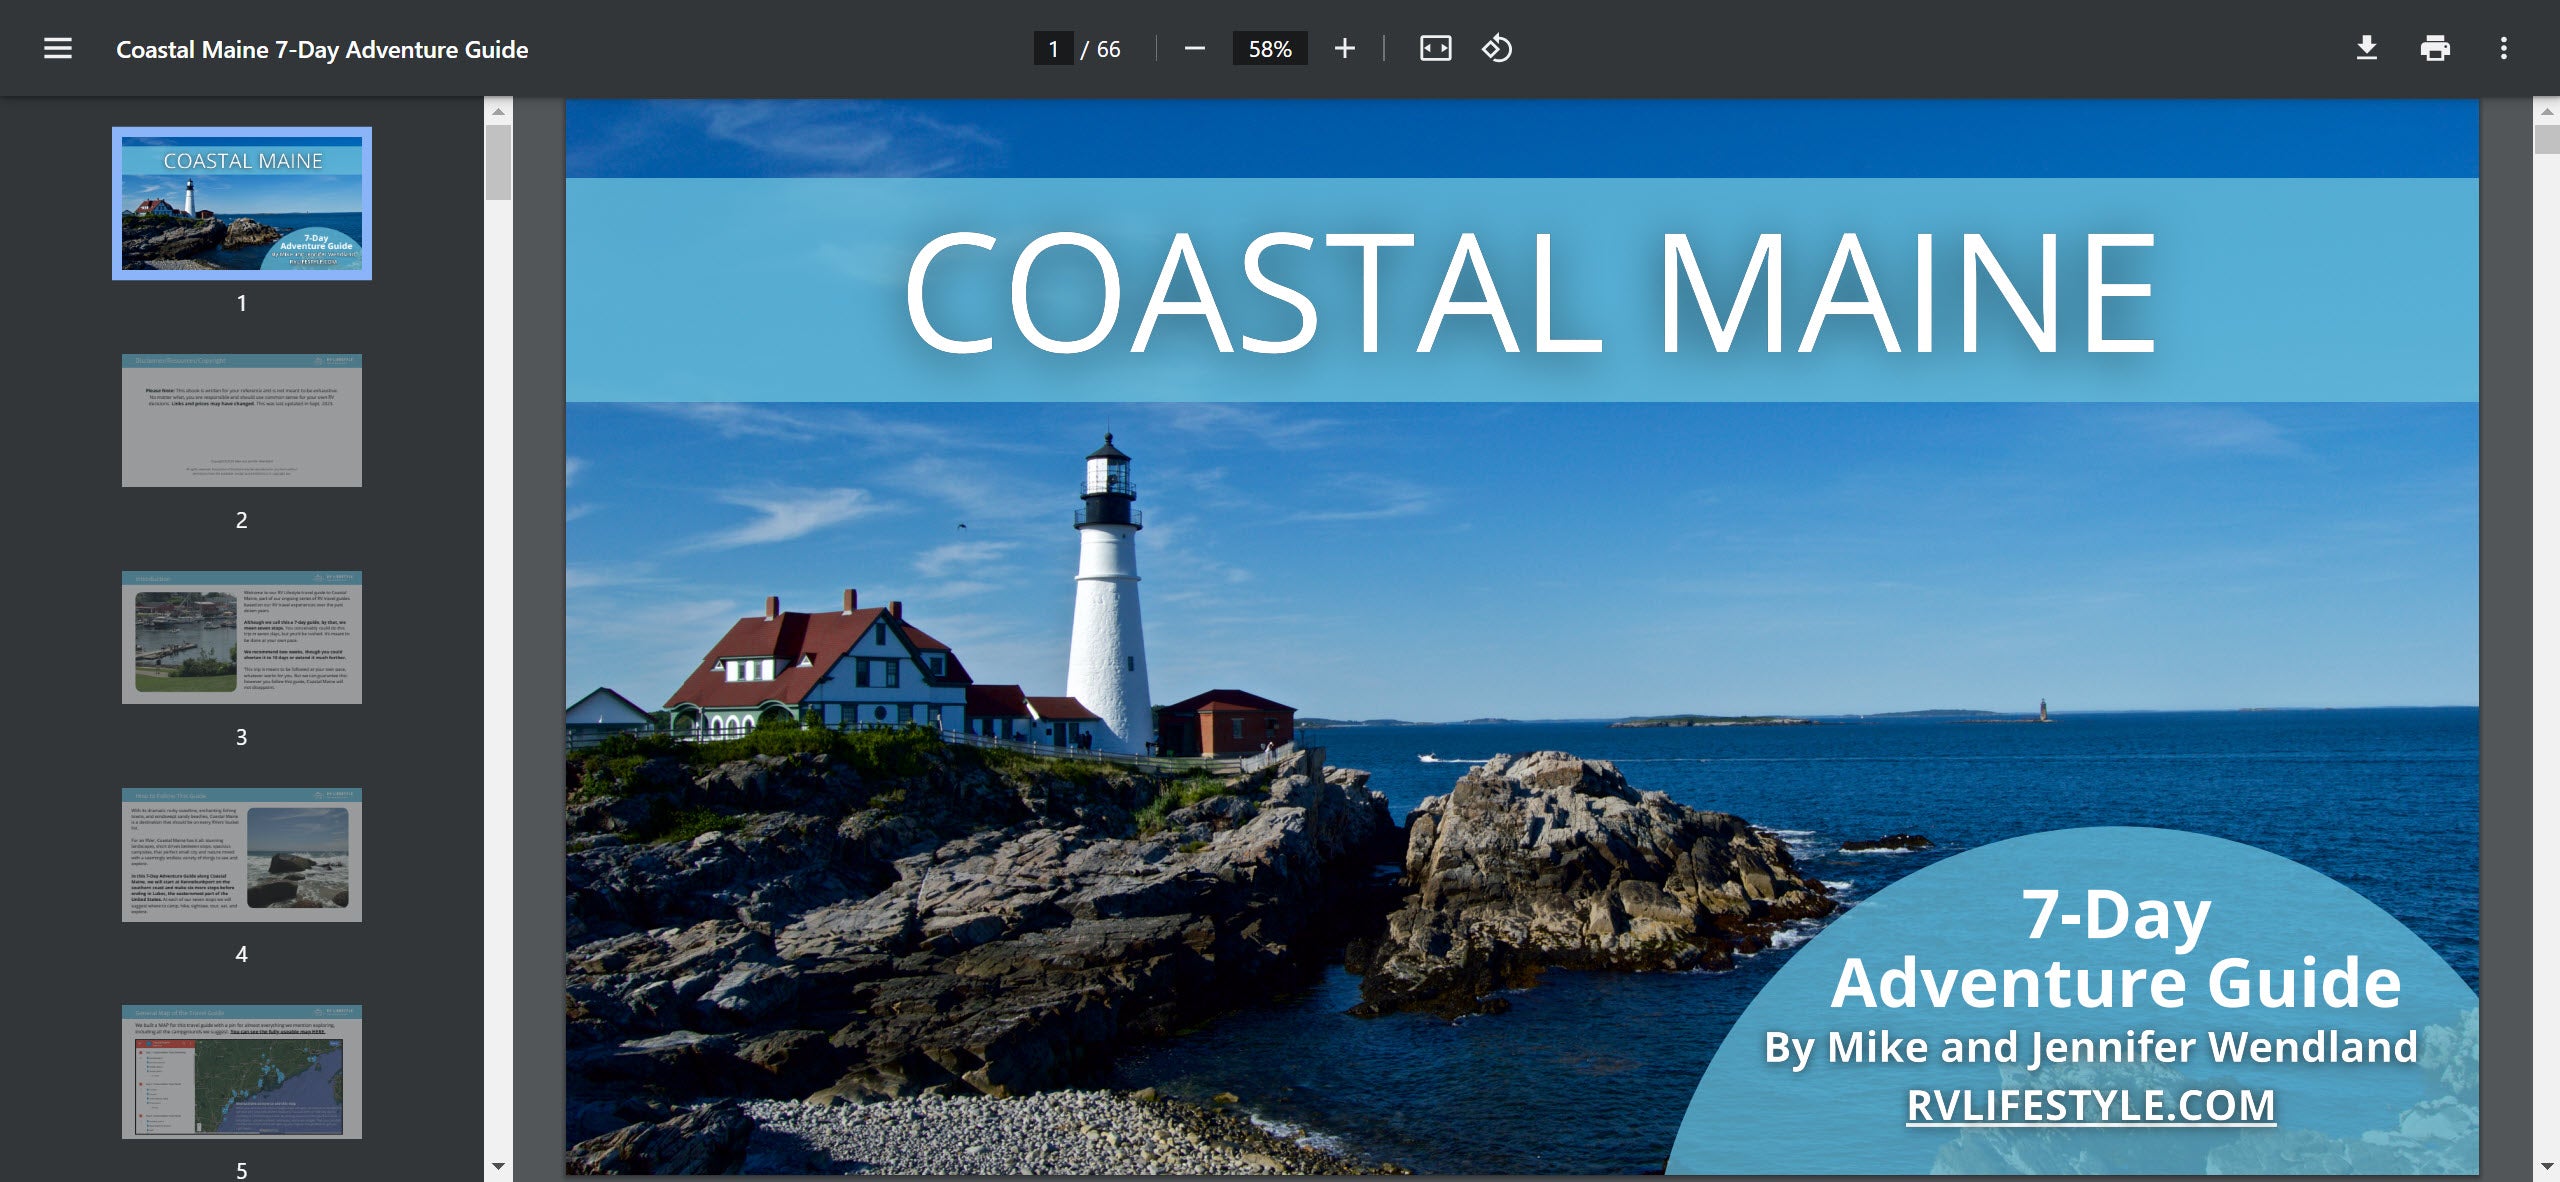The width and height of the screenshot is (2560, 1182).
Task: Click the current page number field
Action: (x=1054, y=48)
